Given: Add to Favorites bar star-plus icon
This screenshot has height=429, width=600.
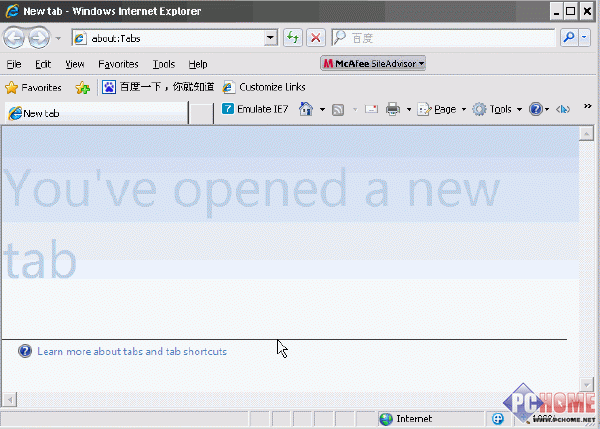Looking at the screenshot, I should pyautogui.click(x=83, y=88).
